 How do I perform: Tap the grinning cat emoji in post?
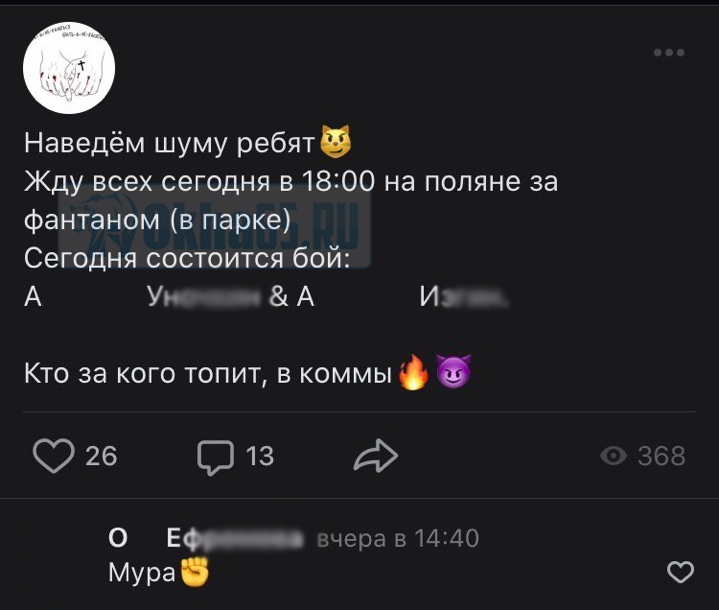pos(335,142)
